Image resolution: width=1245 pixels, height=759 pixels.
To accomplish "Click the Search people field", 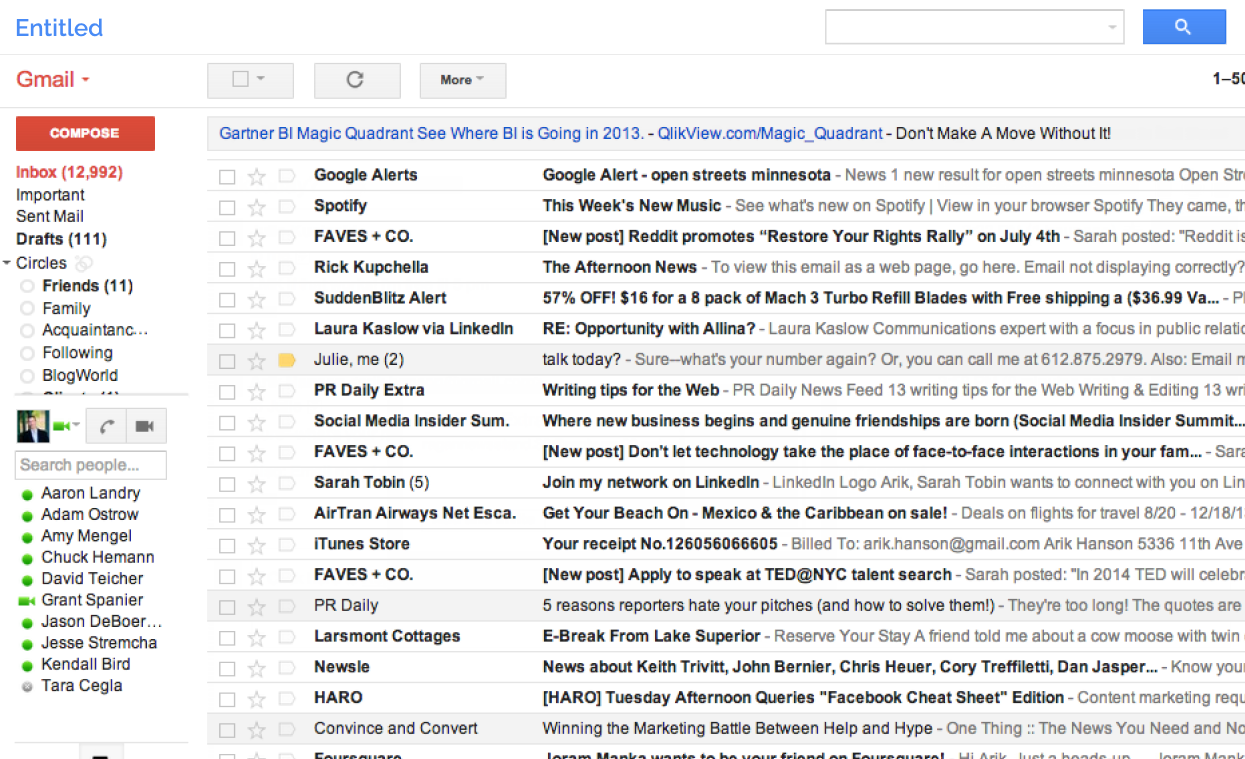I will point(91,465).
